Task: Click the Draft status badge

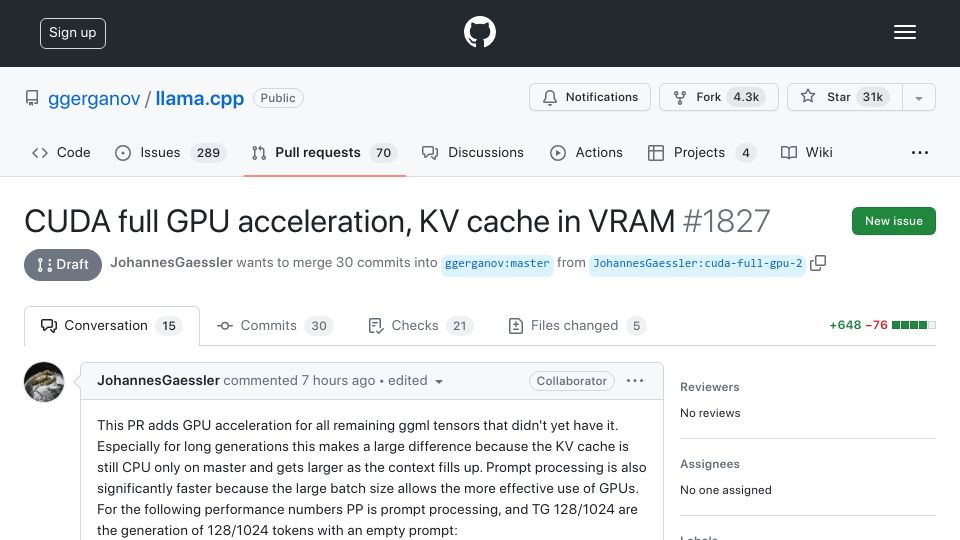Action: coord(63,264)
